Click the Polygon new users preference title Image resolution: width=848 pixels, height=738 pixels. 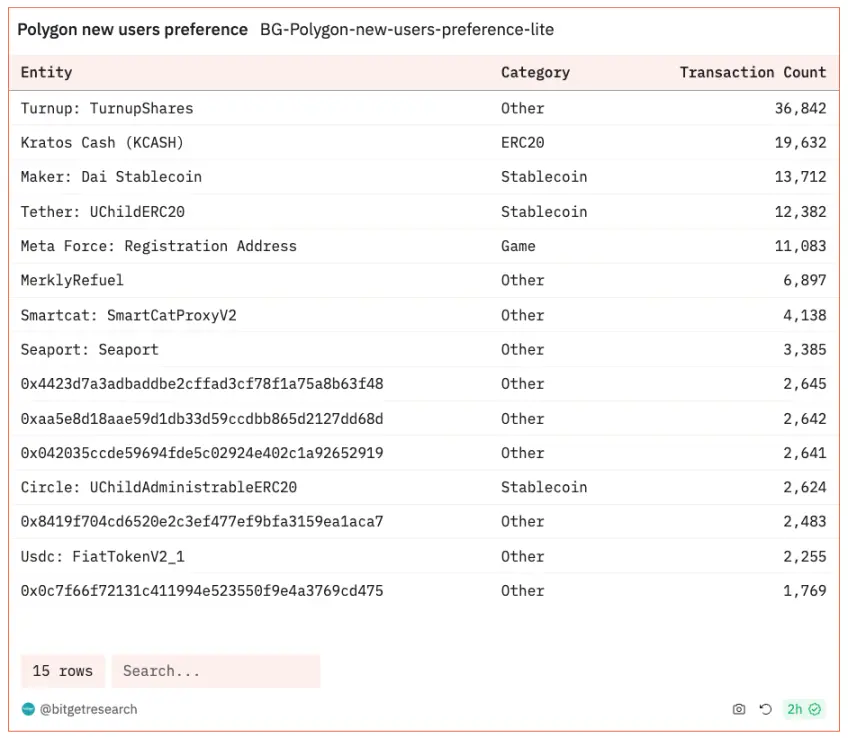132,30
